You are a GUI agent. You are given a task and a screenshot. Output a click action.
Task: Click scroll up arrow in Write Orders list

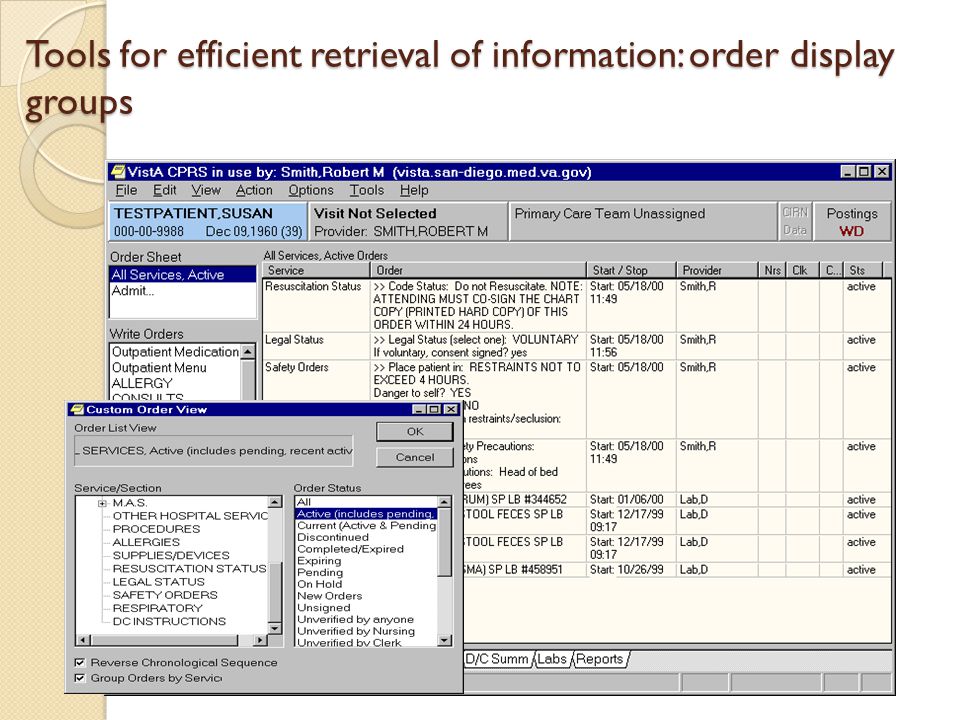click(247, 351)
